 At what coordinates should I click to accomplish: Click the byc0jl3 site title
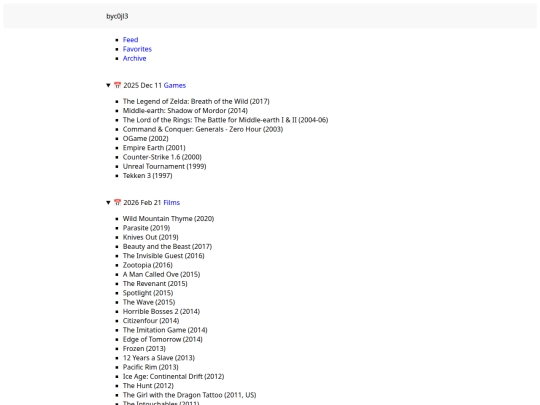[117, 16]
